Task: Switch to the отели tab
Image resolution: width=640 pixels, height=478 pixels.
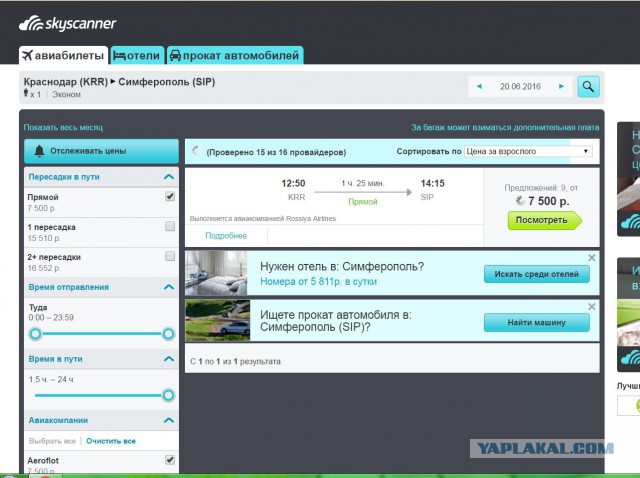Action: click(x=137, y=56)
